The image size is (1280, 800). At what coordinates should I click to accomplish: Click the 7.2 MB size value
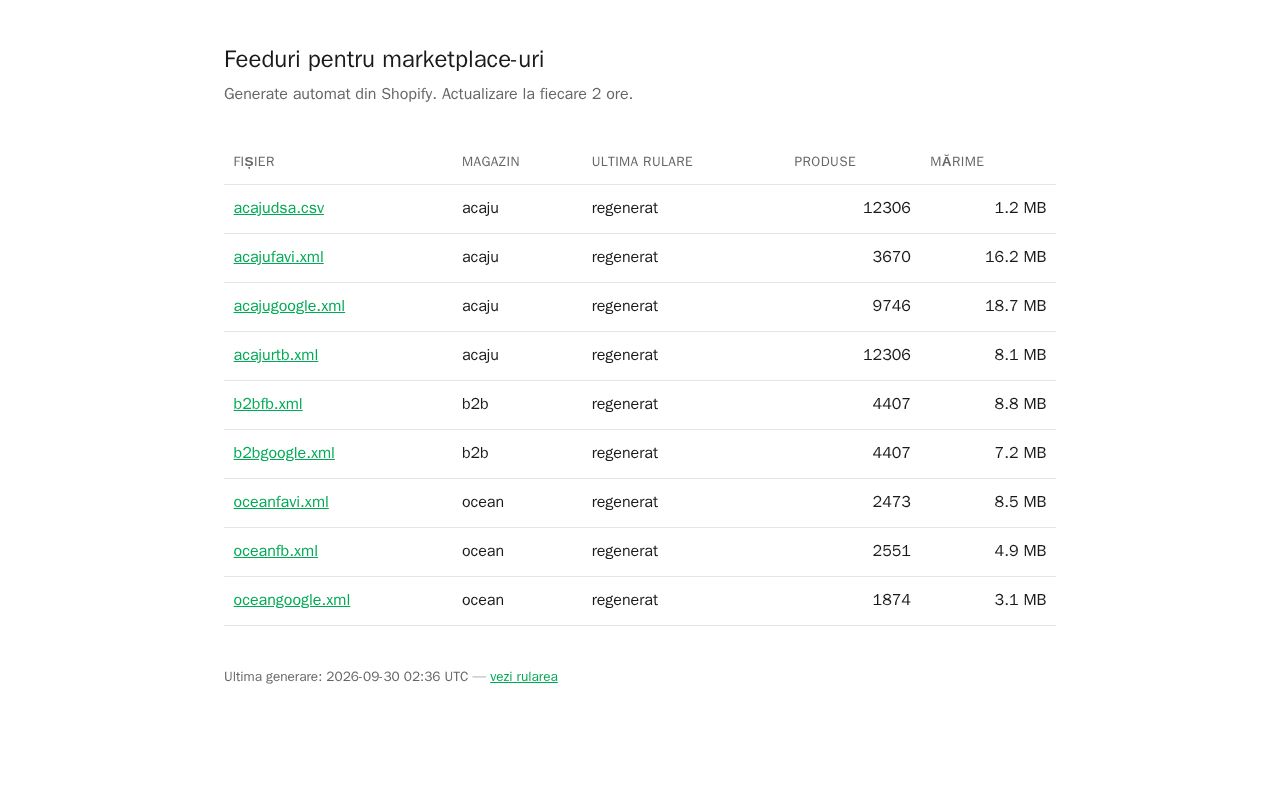point(1020,453)
